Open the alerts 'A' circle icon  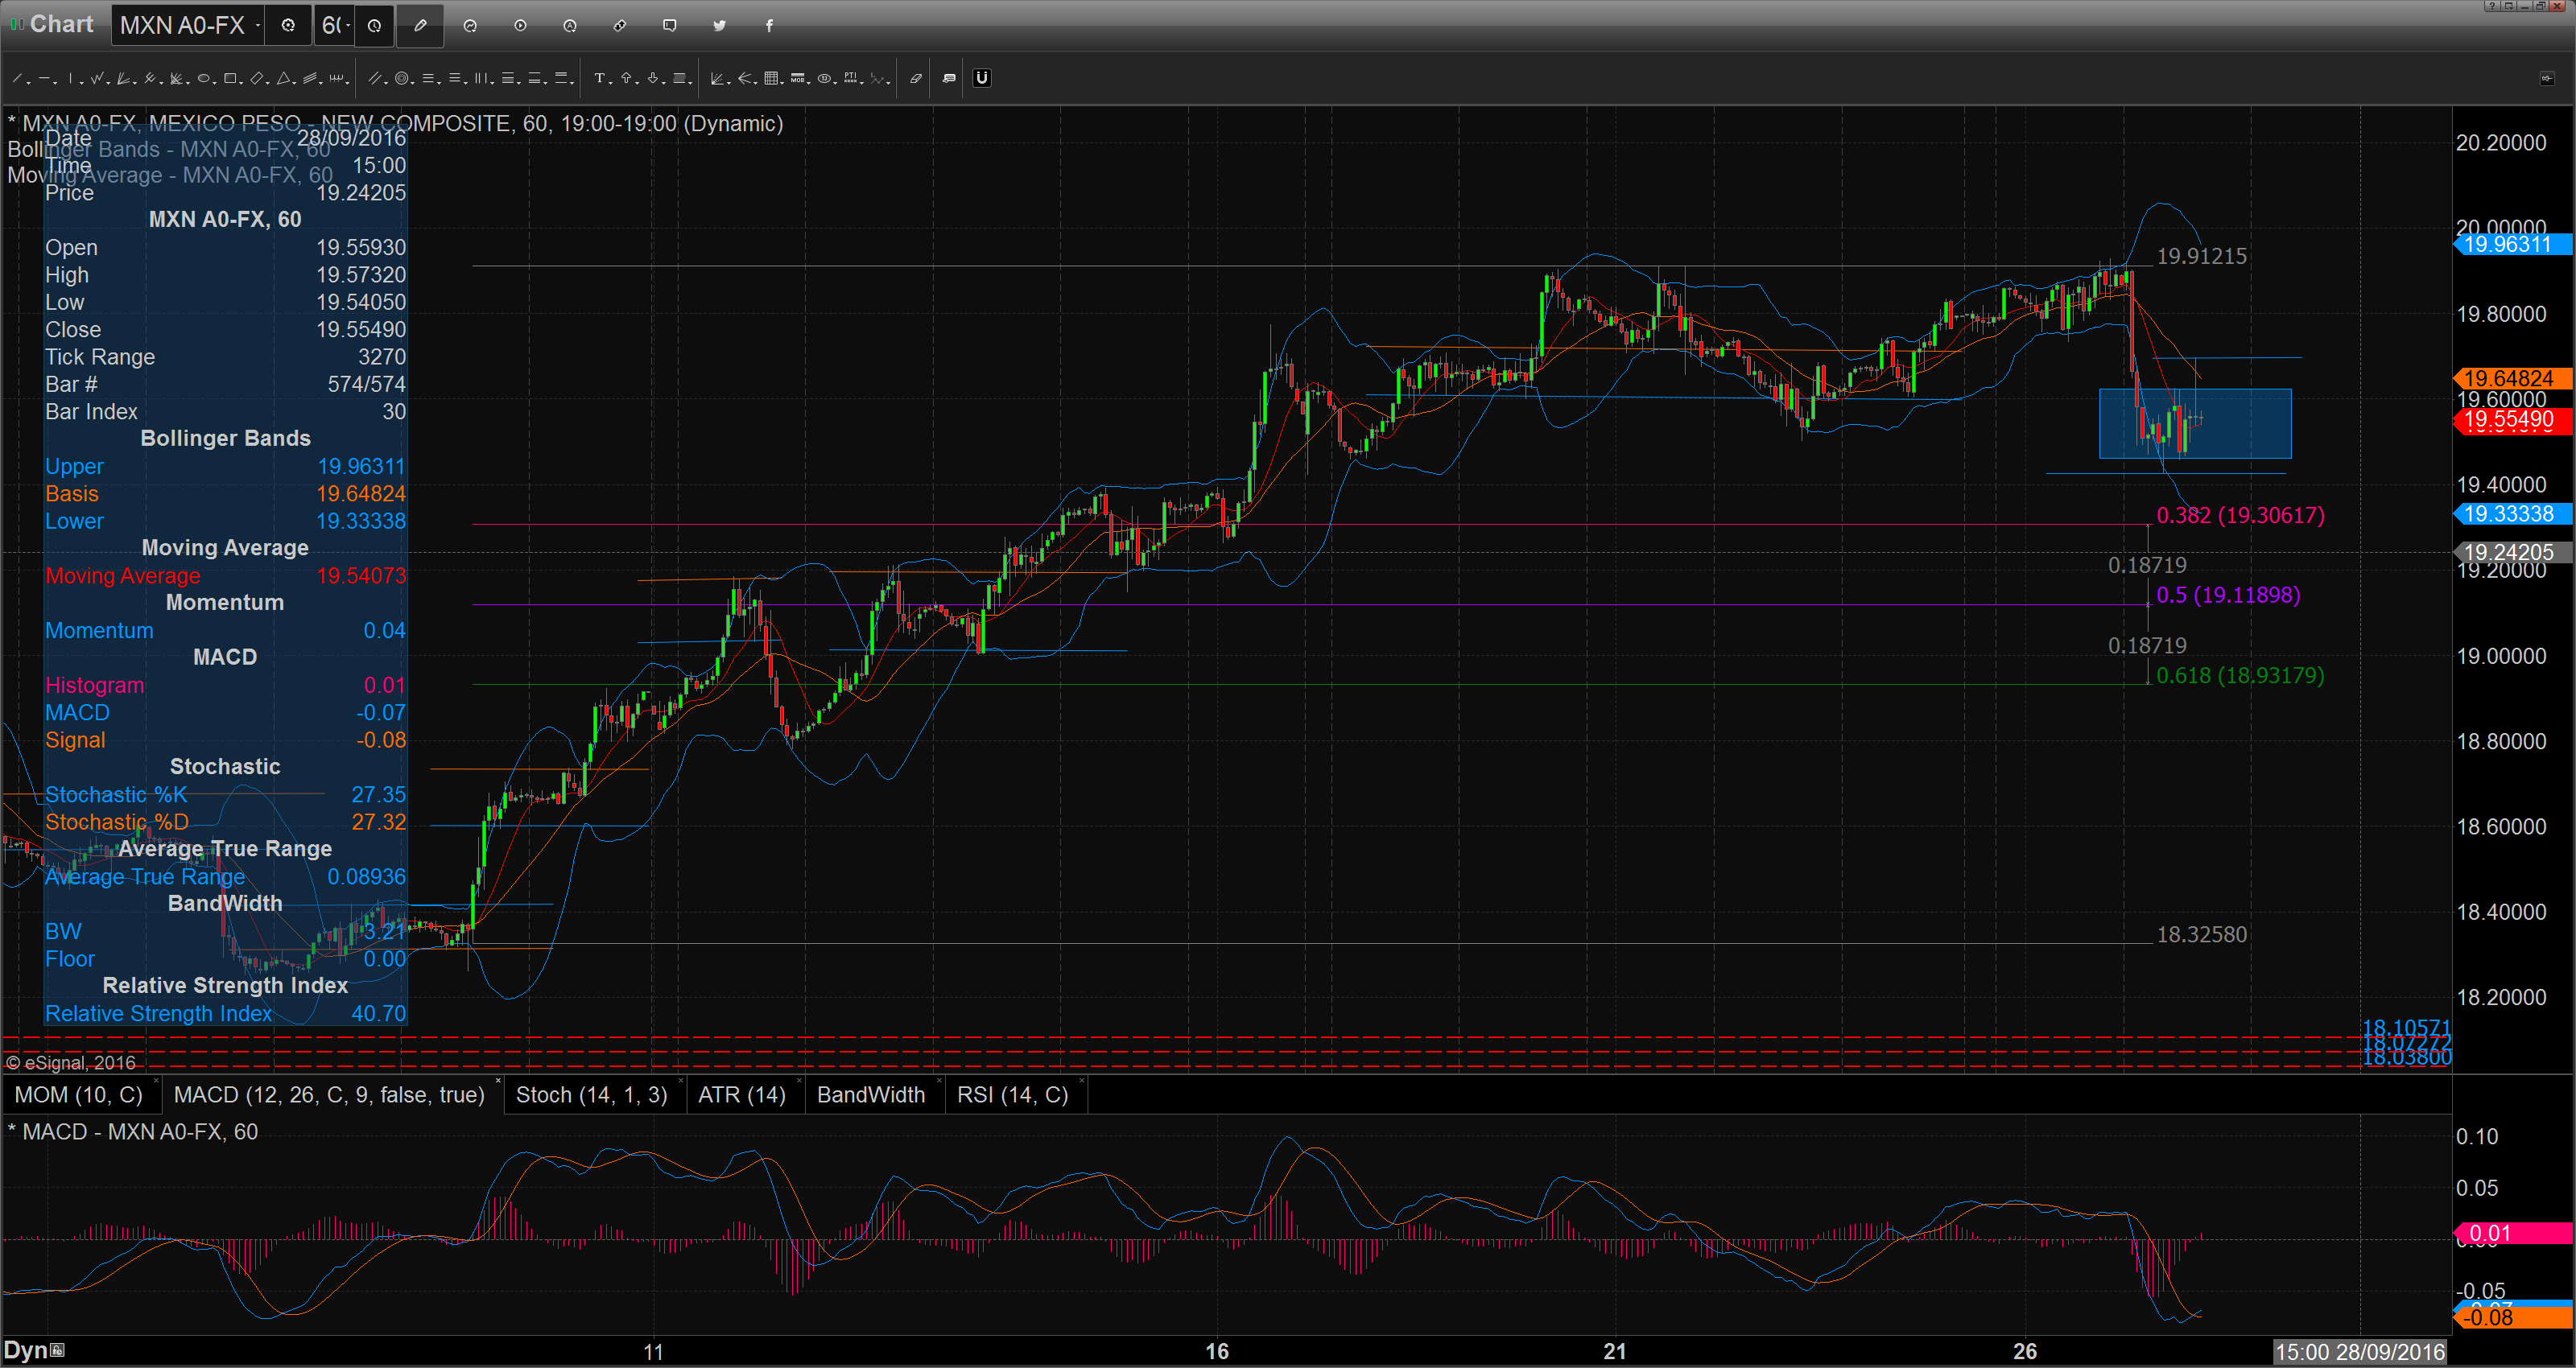coord(570,26)
